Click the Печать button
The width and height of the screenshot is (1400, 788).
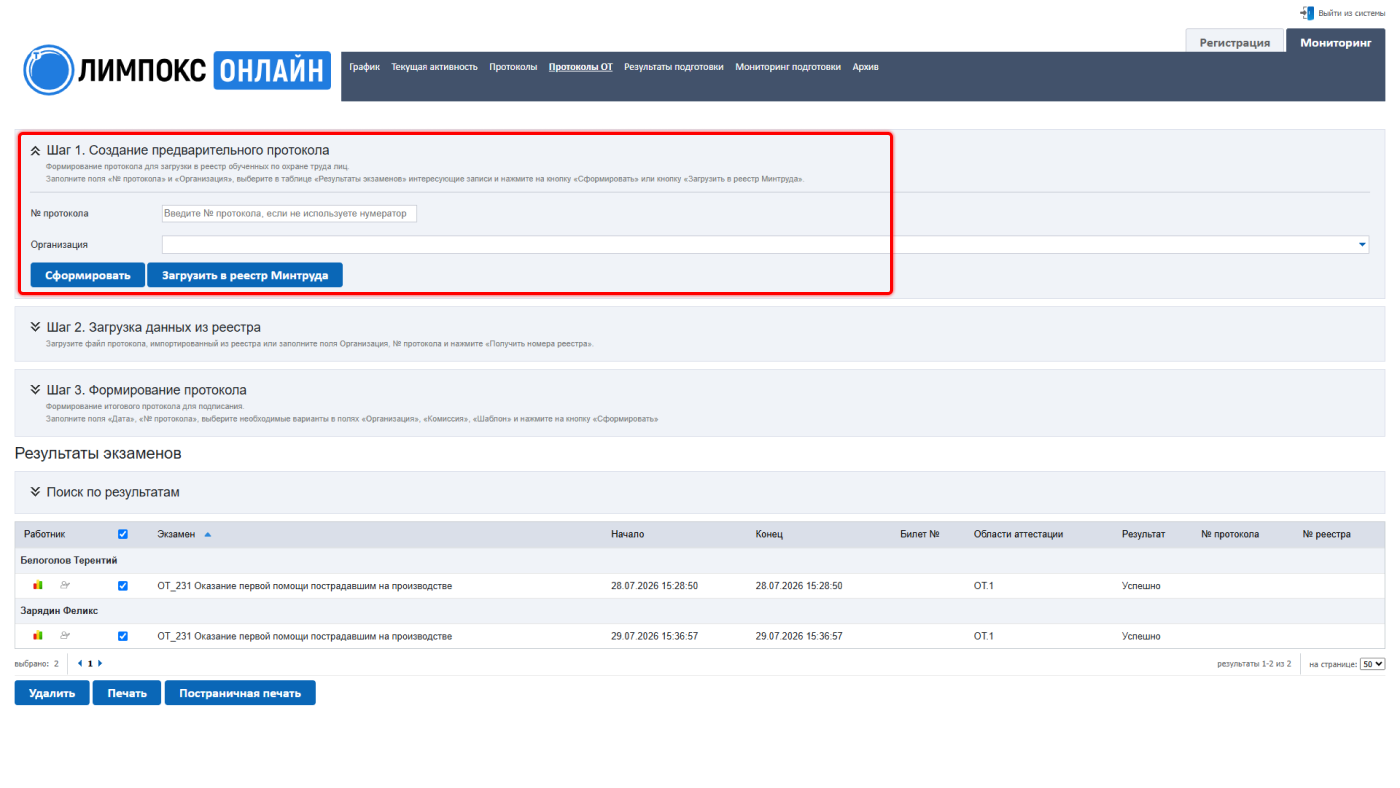point(127,693)
